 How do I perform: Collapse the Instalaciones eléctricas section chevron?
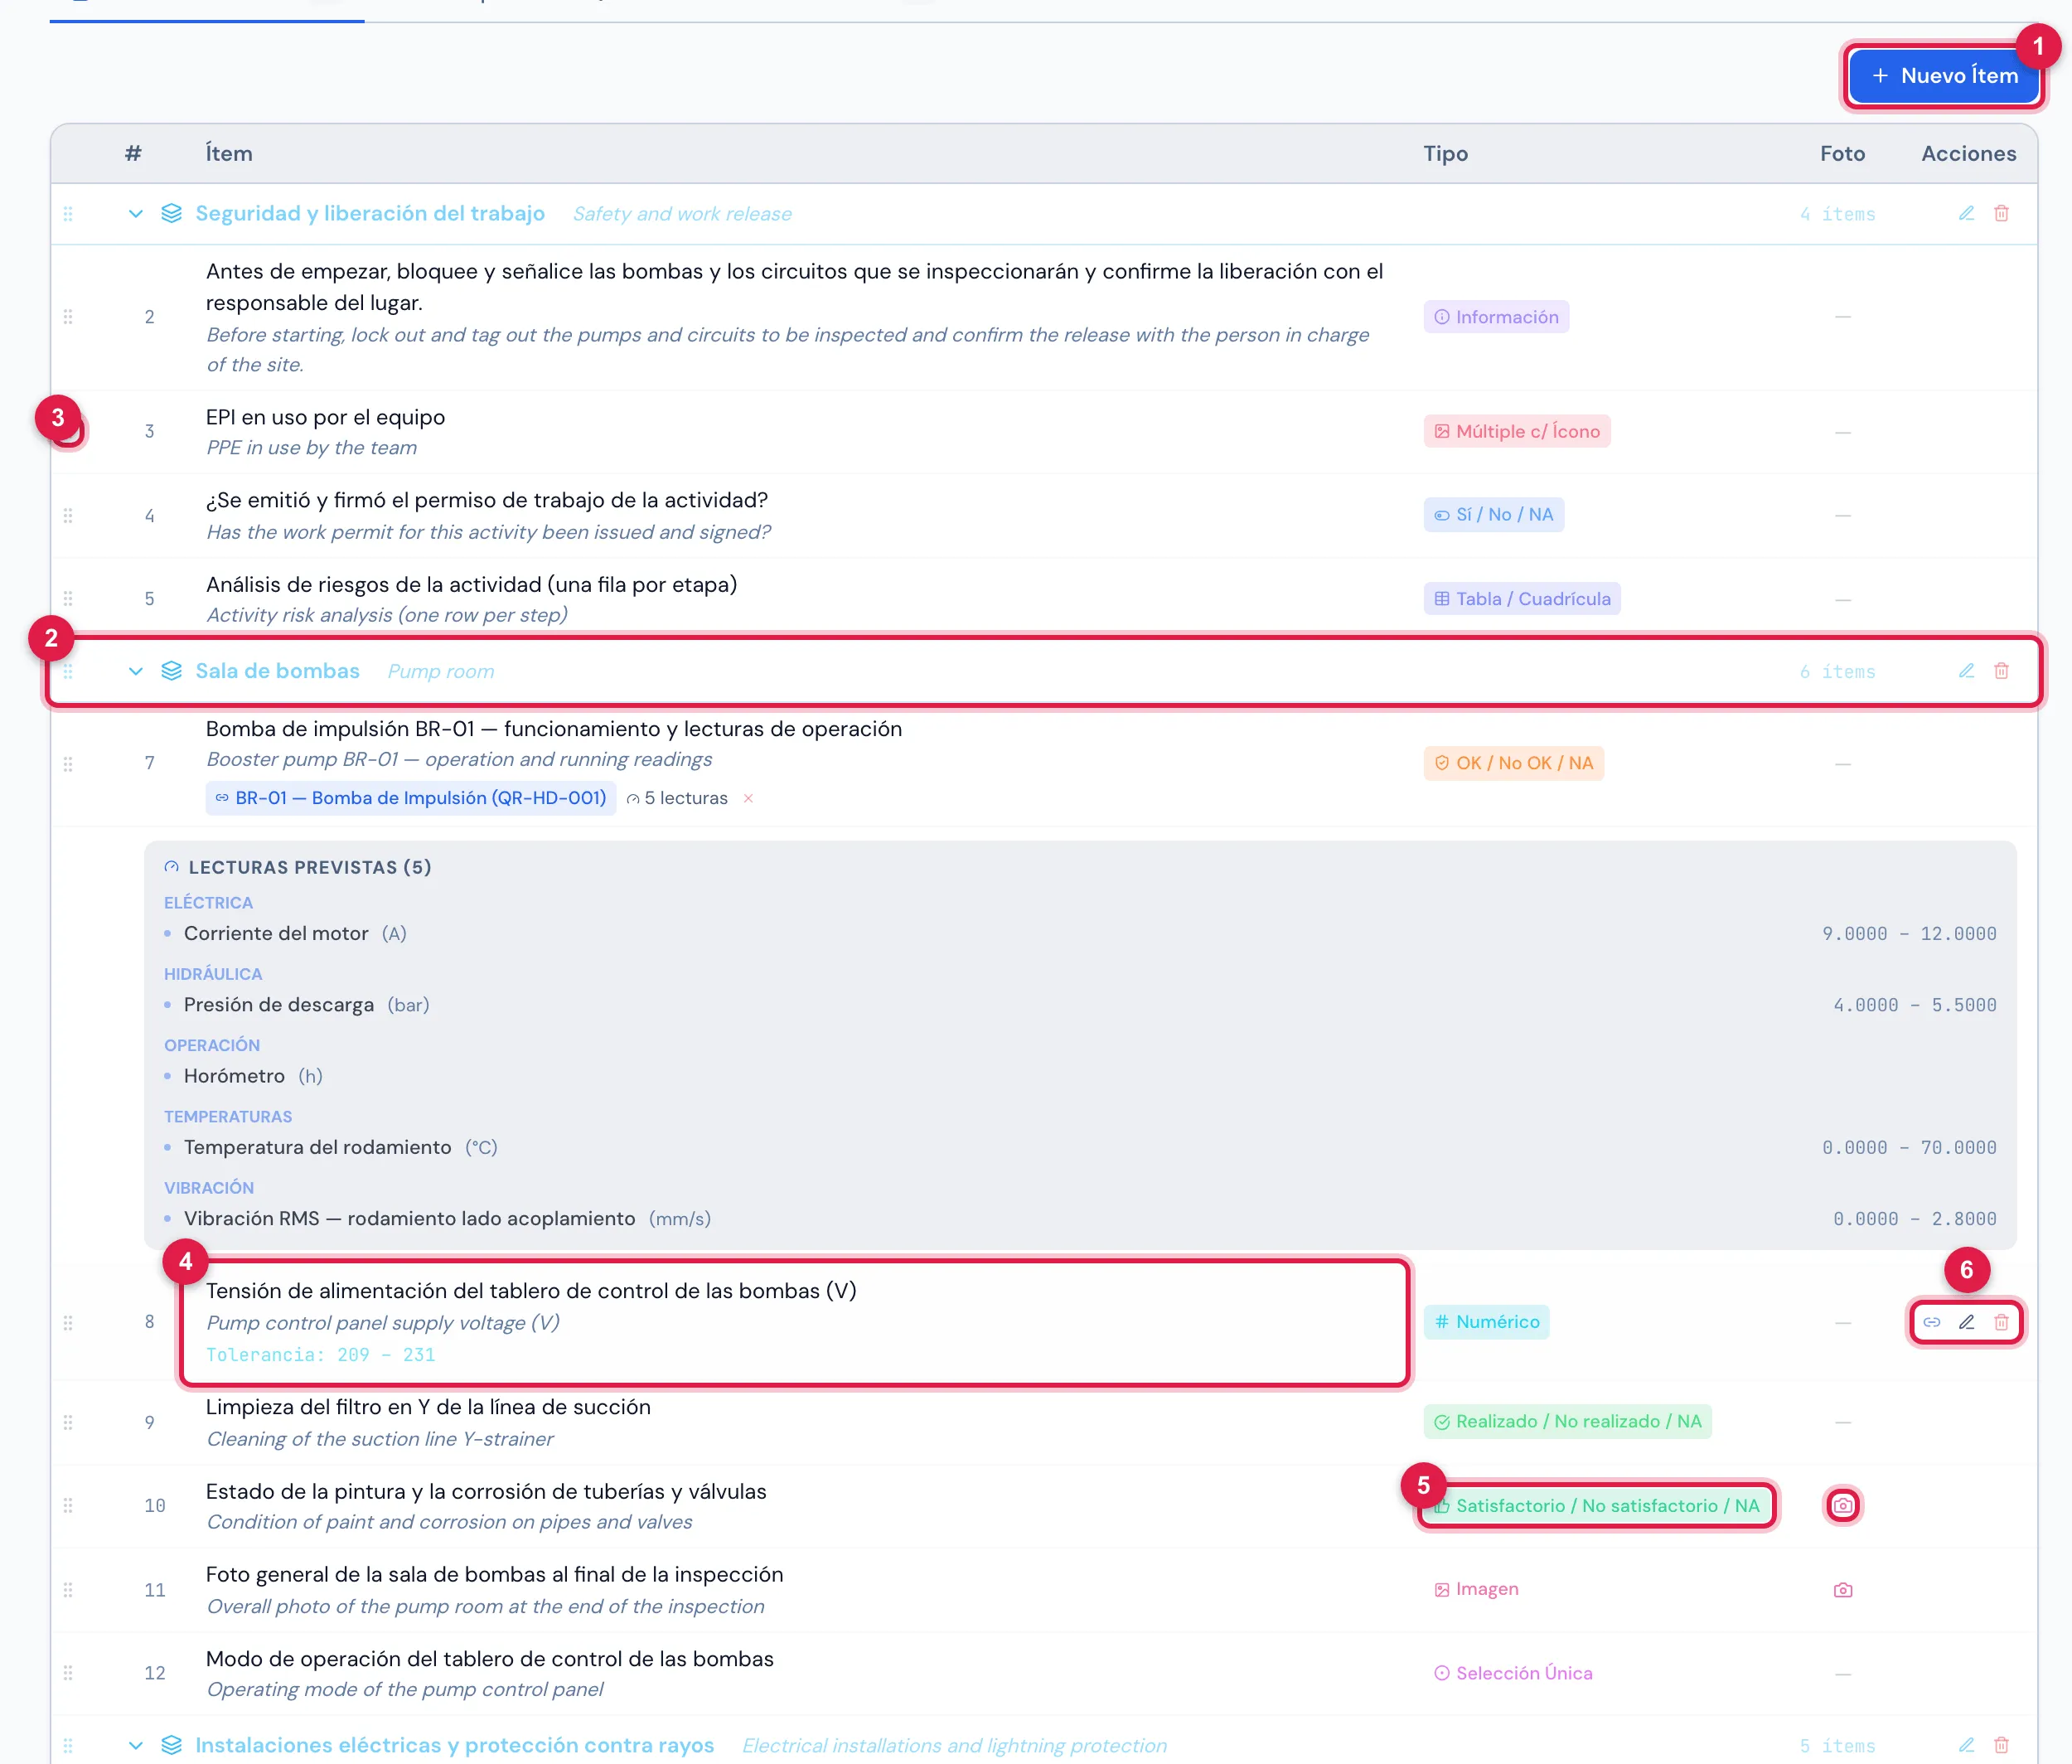pos(136,1745)
